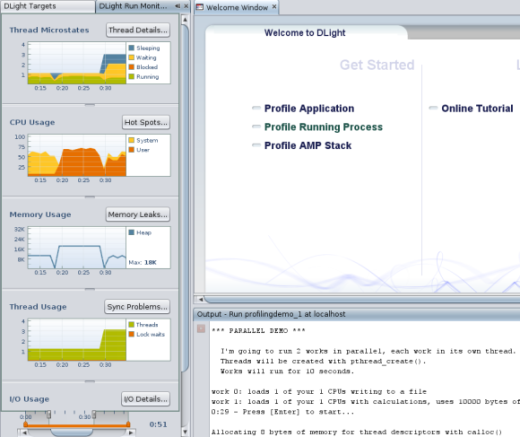Click the Blocked legend color swatch
This screenshot has width=520, height=437.
tap(131, 67)
